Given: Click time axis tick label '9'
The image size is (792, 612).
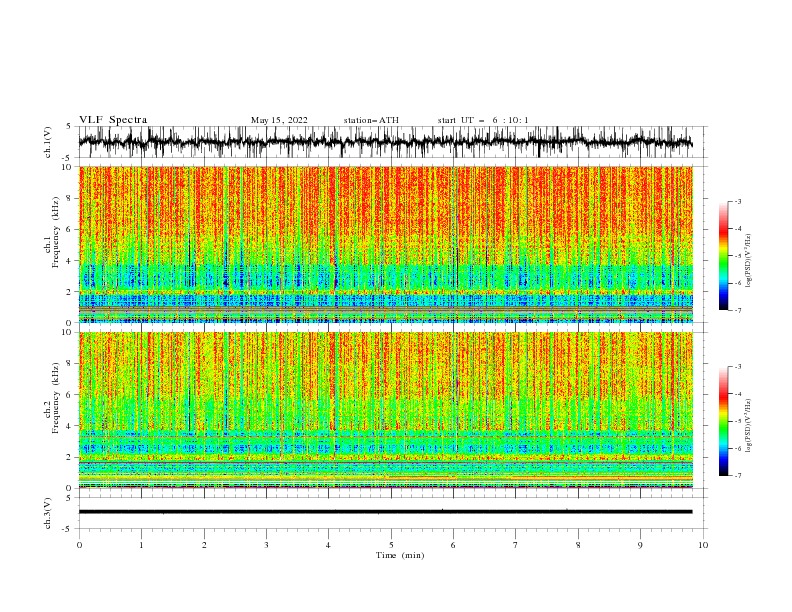Looking at the screenshot, I should point(640,545).
